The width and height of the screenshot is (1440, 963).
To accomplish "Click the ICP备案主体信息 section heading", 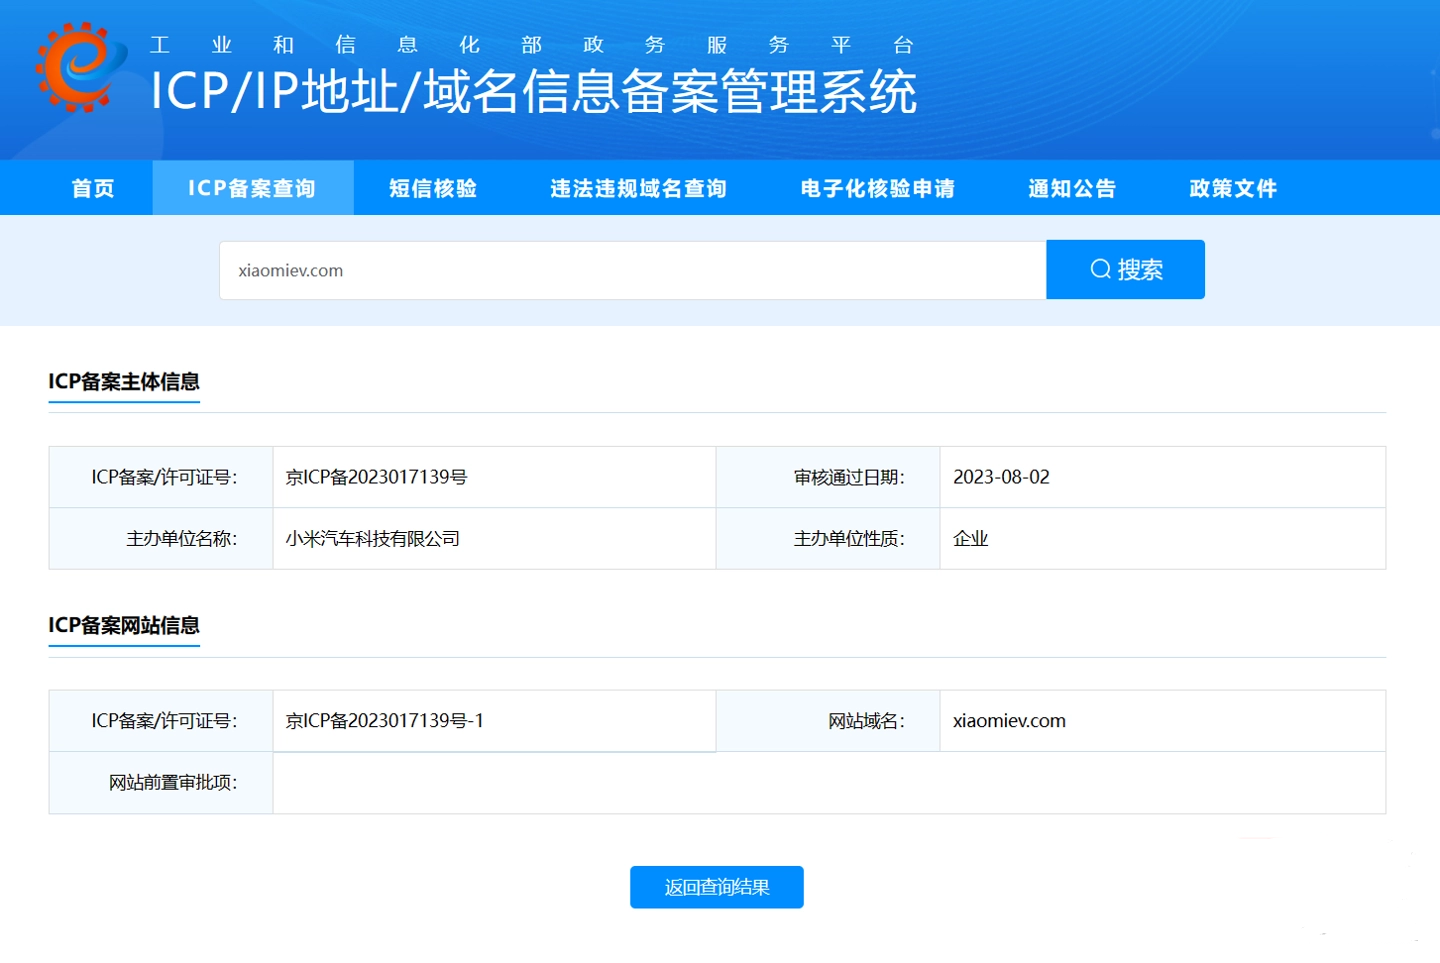I will pyautogui.click(x=124, y=382).
